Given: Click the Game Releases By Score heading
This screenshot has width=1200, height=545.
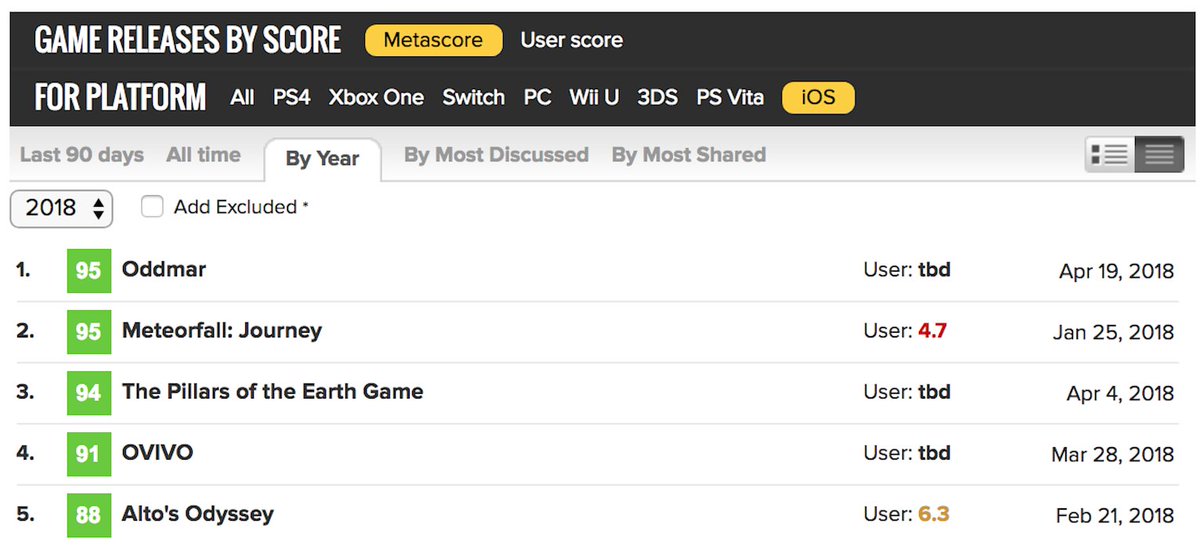Looking at the screenshot, I should (x=188, y=40).
